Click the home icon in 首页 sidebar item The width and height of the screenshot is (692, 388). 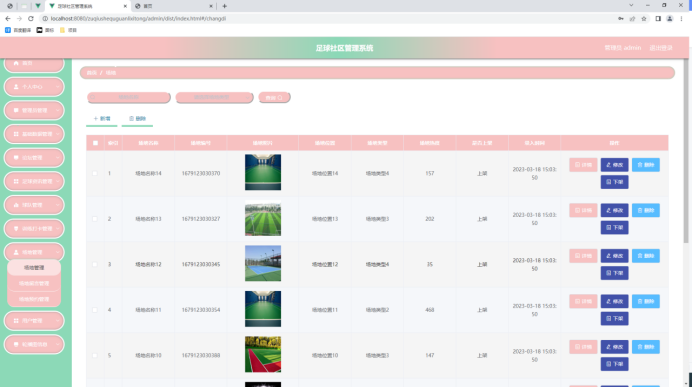(16, 63)
